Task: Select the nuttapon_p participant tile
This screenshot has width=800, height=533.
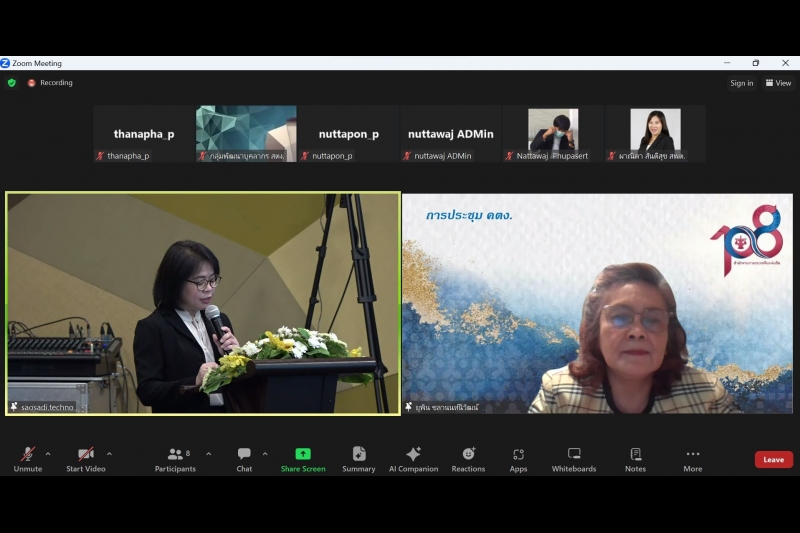Action: [349, 134]
